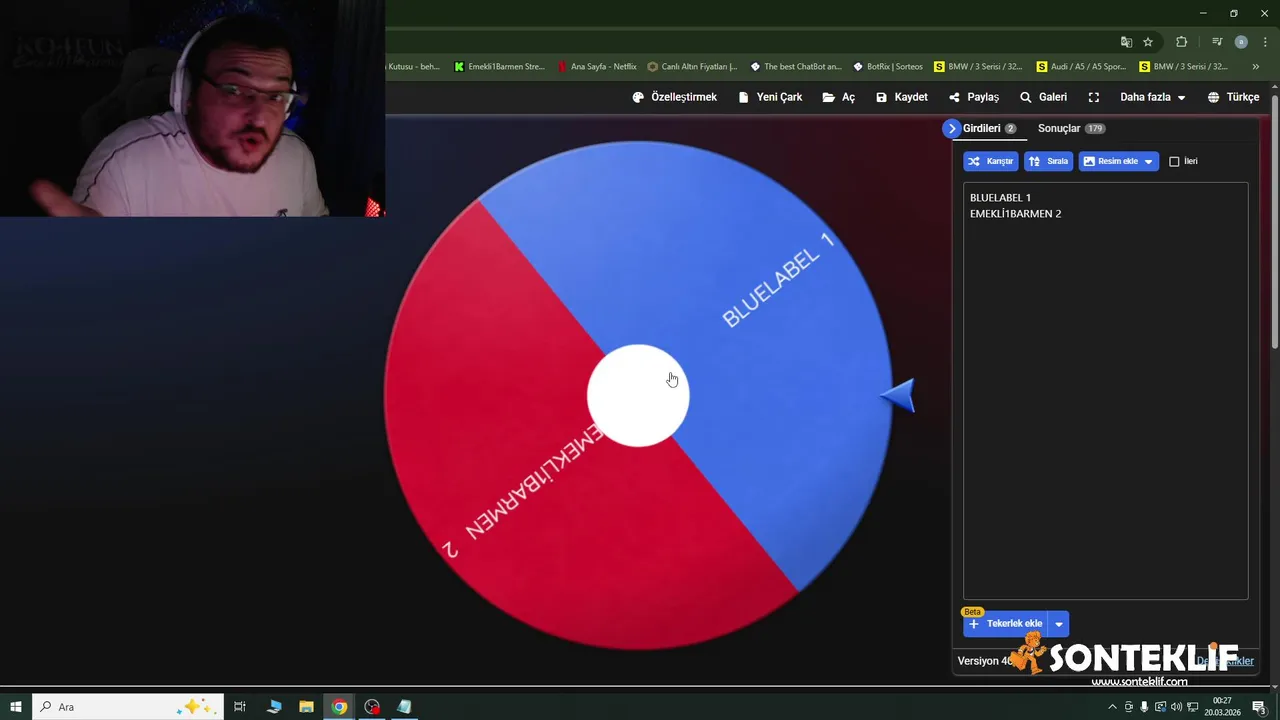
Task: Open the Chrome three-dot menu
Action: pos(1265,42)
